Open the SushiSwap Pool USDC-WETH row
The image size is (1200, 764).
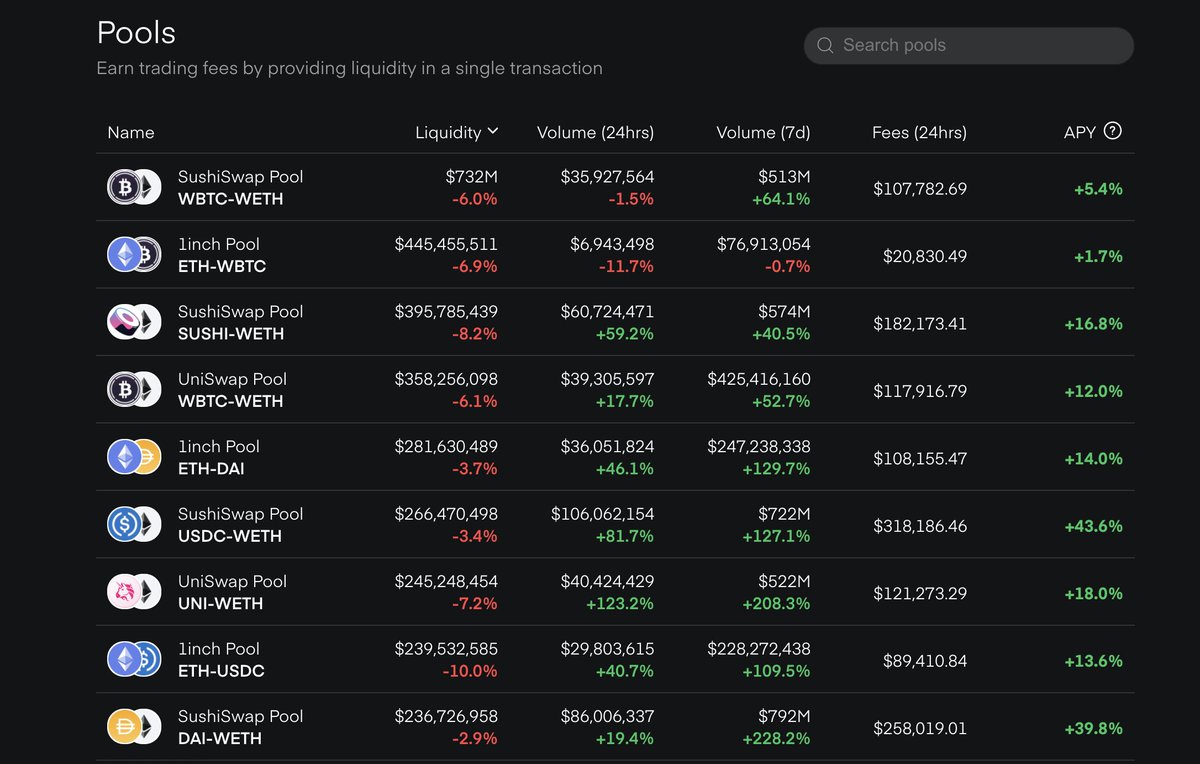pos(615,525)
